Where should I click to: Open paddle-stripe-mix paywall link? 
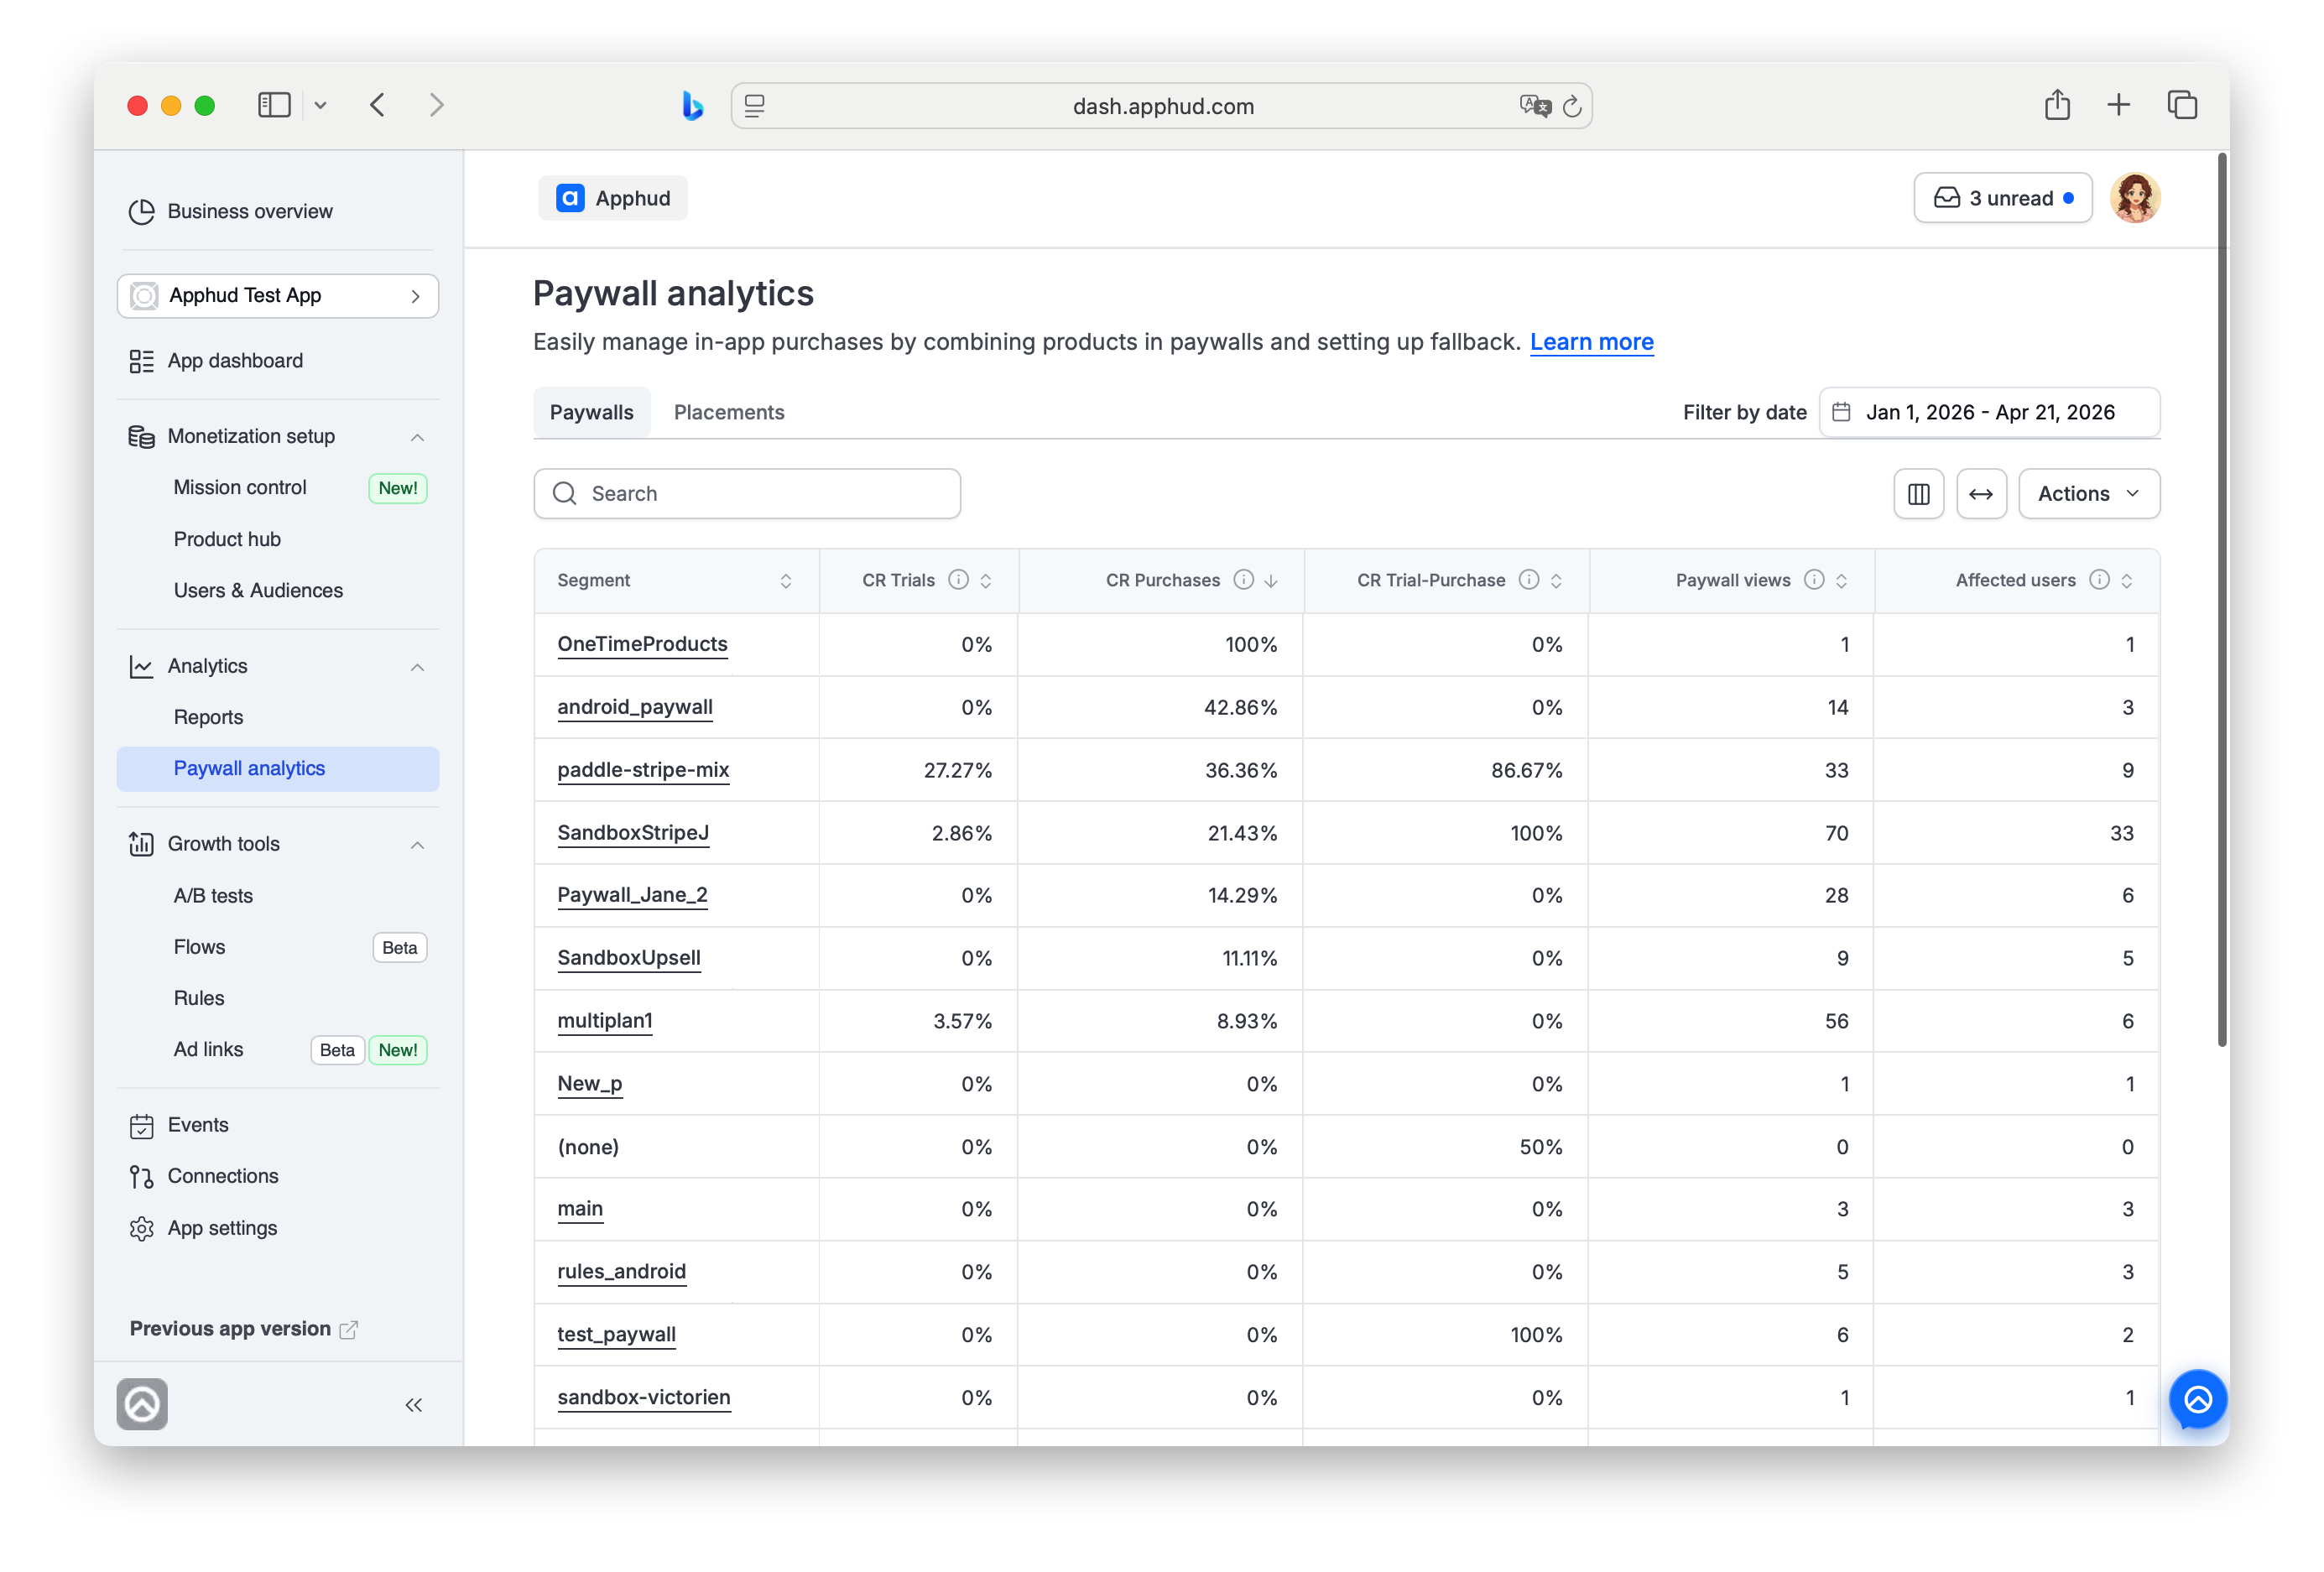[x=643, y=770]
